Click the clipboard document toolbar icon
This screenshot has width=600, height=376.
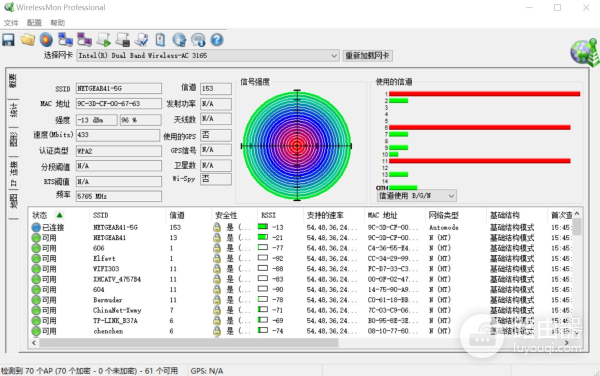tap(160, 39)
